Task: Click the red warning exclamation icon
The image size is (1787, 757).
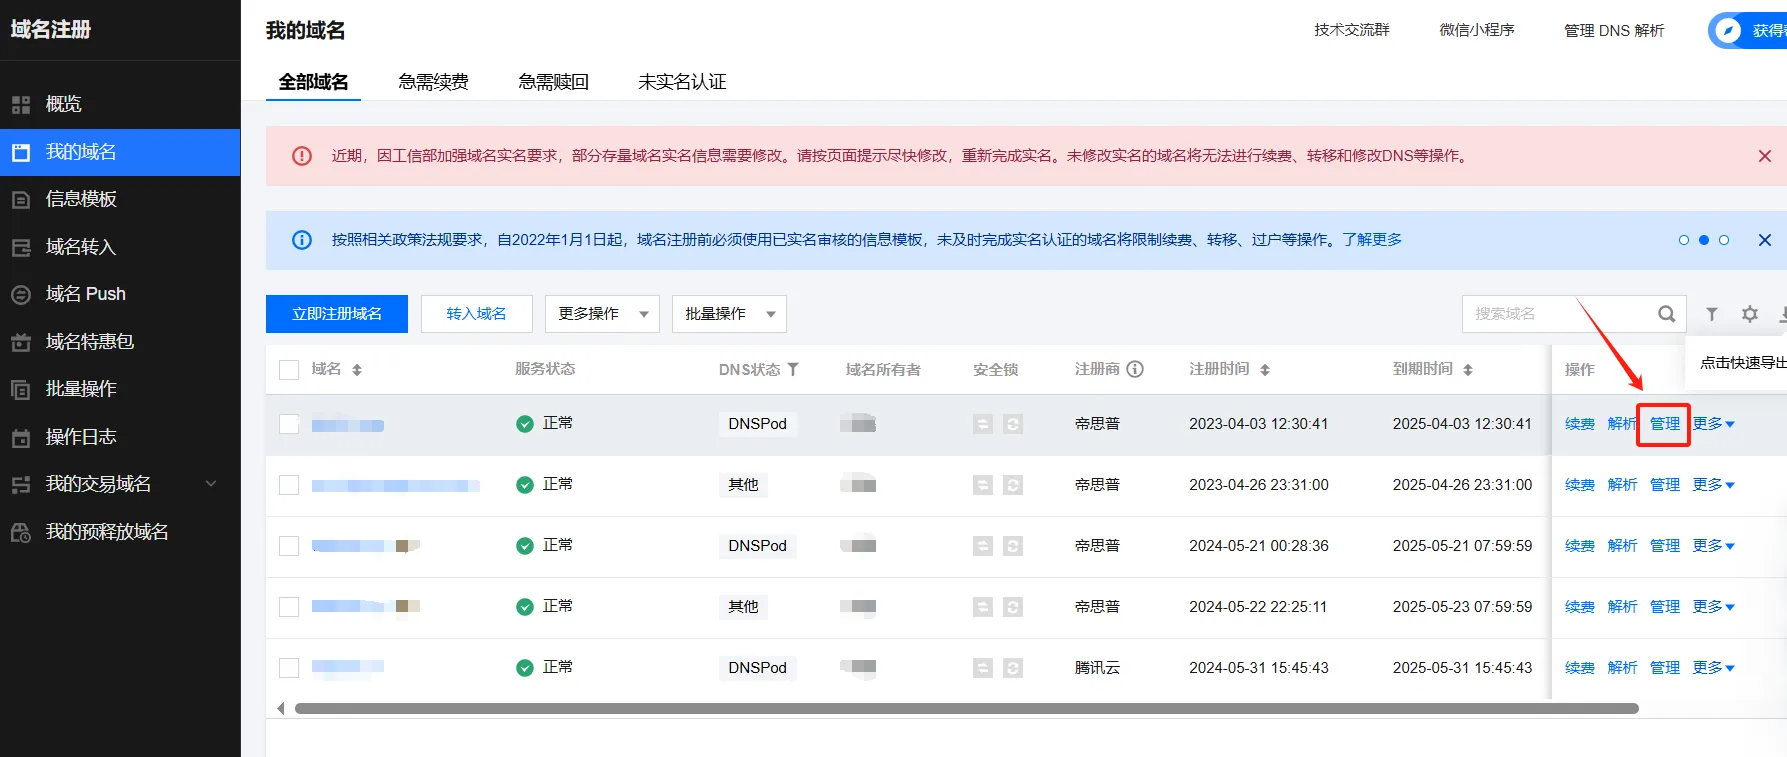Action: point(302,156)
